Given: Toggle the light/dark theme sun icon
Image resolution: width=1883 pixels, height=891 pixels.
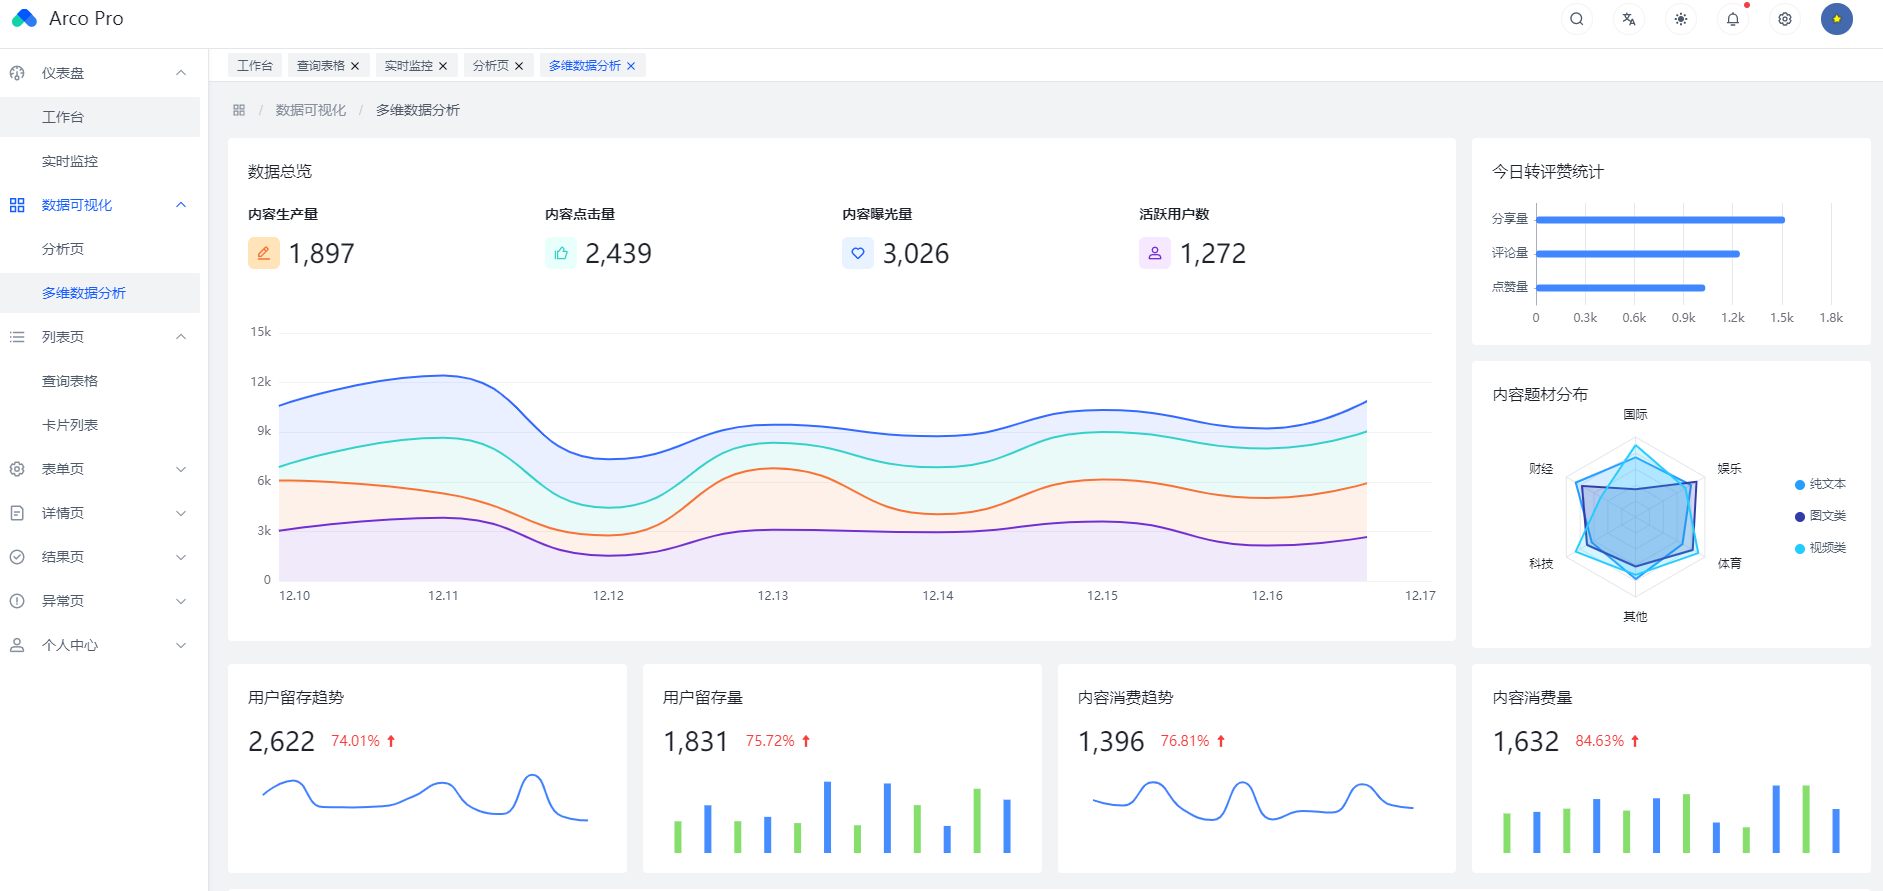Looking at the screenshot, I should coord(1681,19).
